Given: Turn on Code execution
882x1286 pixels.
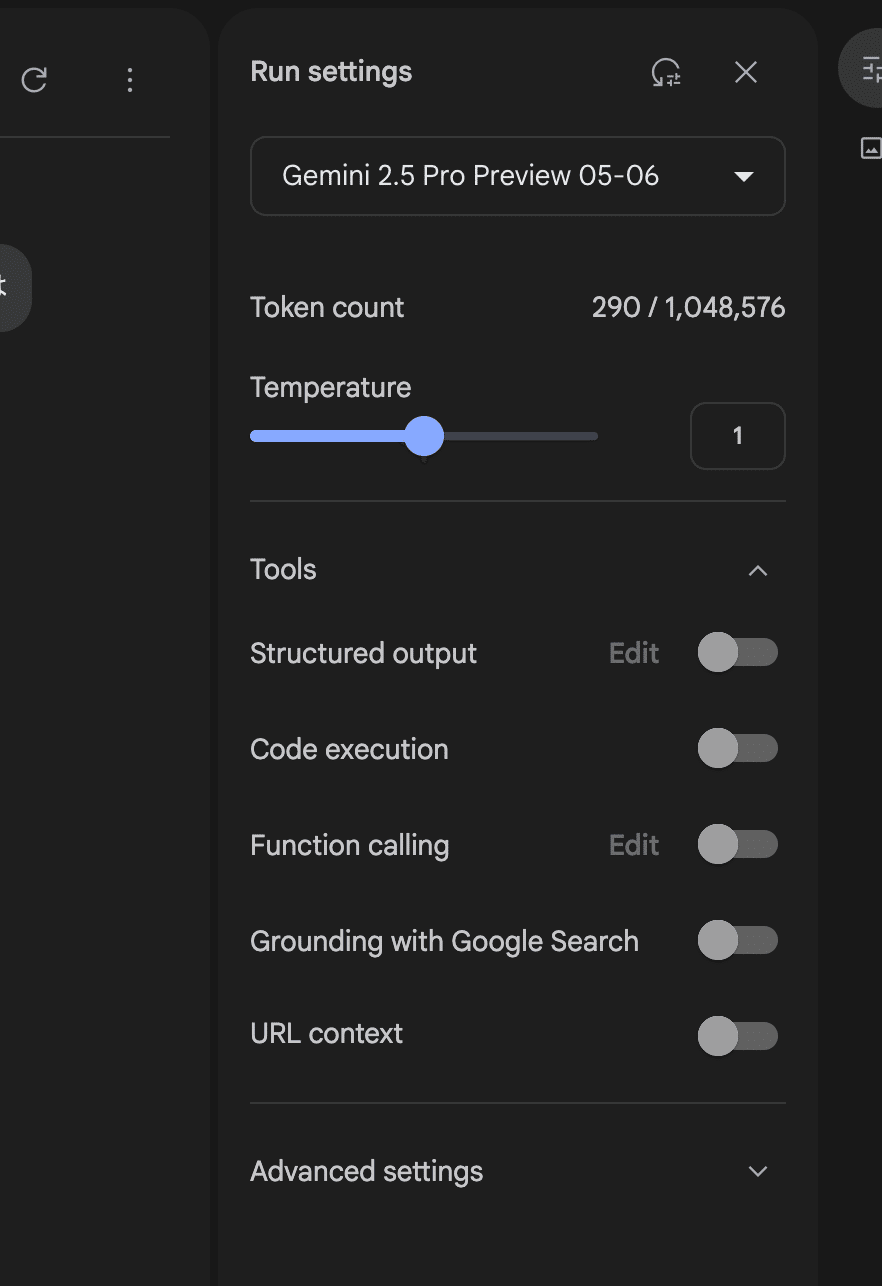Looking at the screenshot, I should coord(738,749).
